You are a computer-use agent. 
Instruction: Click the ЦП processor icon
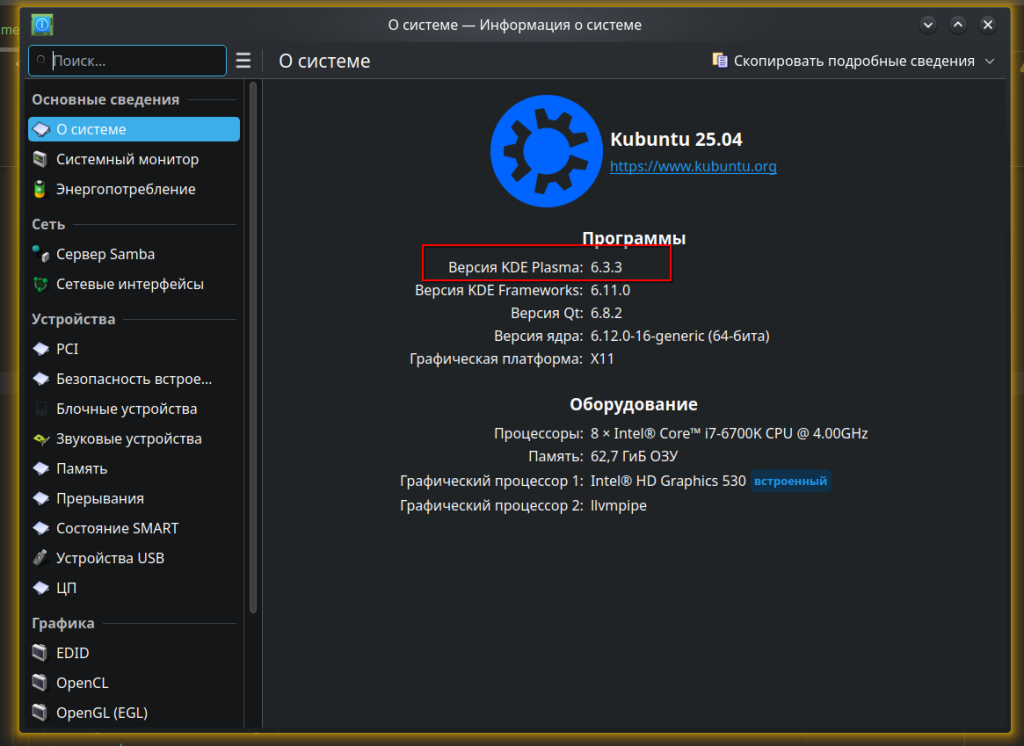click(x=40, y=588)
